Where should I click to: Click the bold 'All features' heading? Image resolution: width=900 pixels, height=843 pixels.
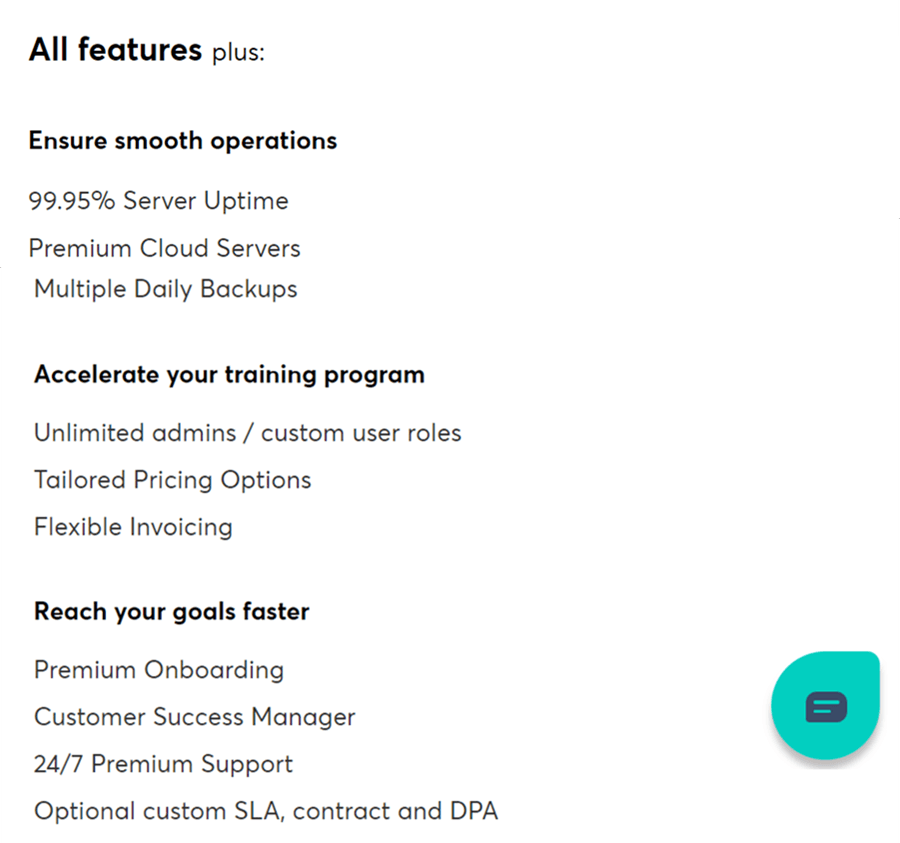pos(115,49)
